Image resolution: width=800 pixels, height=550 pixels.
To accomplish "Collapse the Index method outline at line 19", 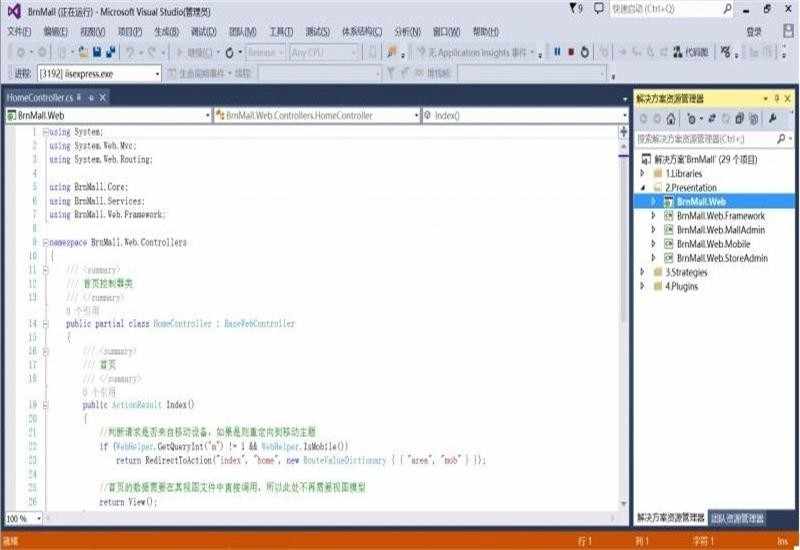I will pyautogui.click(x=45, y=405).
